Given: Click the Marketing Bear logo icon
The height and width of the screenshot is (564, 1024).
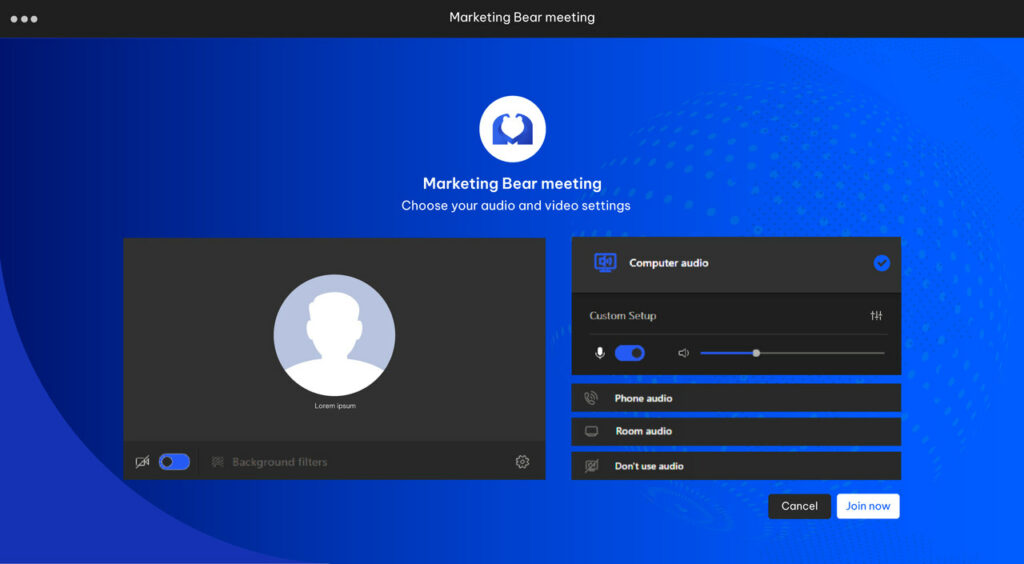Looking at the screenshot, I should [x=513, y=129].
